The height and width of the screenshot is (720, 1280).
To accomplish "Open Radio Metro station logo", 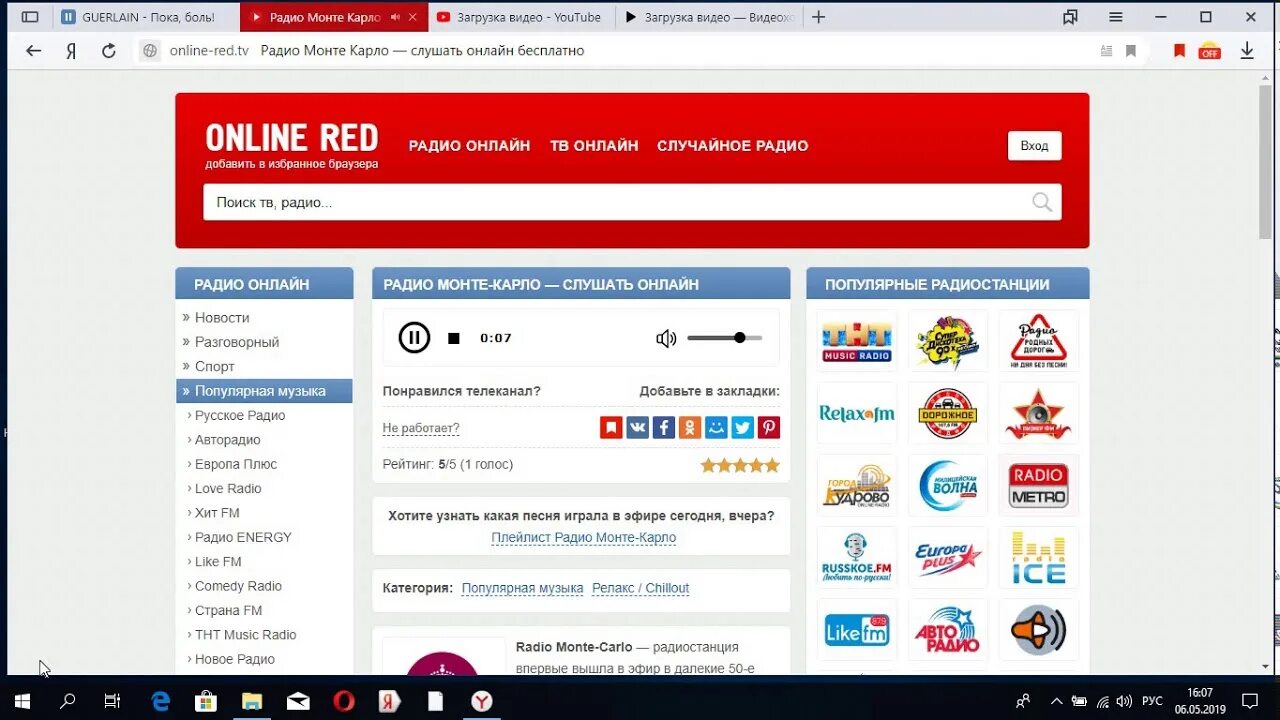I will click(x=1038, y=485).
